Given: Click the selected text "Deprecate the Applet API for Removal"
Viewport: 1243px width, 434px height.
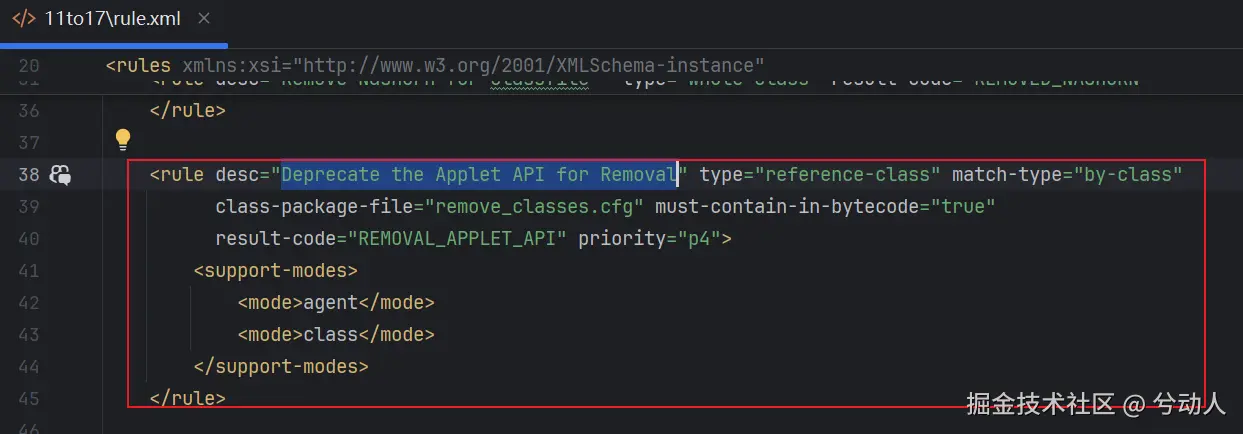Looking at the screenshot, I should (x=479, y=175).
